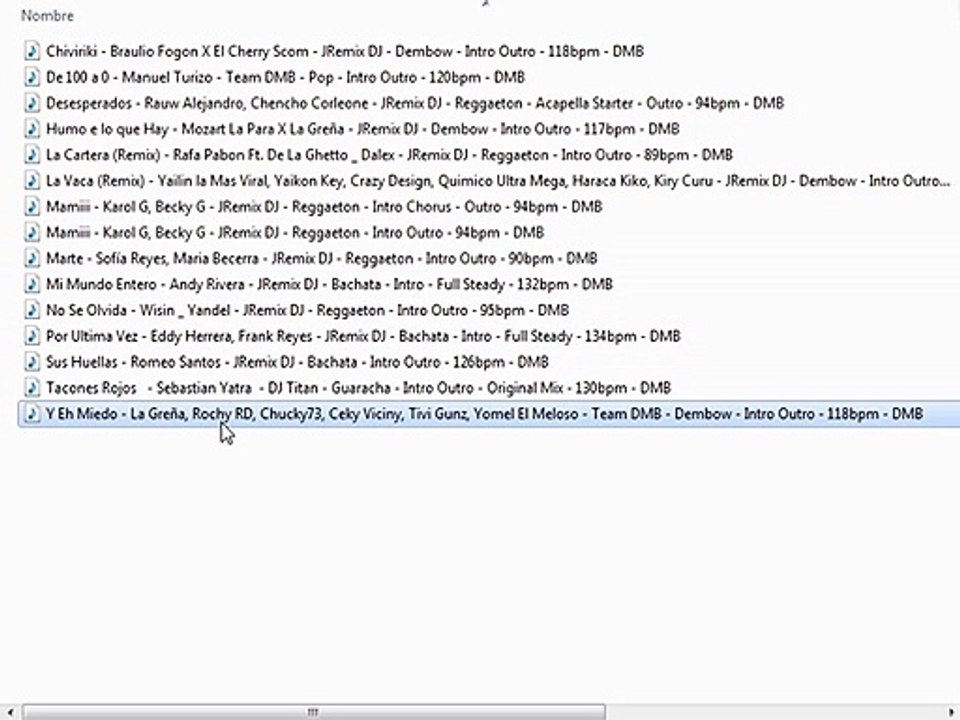960x720 pixels.
Task: Select file De 100 a 0 - Manuel Turizo
Action: tap(285, 77)
